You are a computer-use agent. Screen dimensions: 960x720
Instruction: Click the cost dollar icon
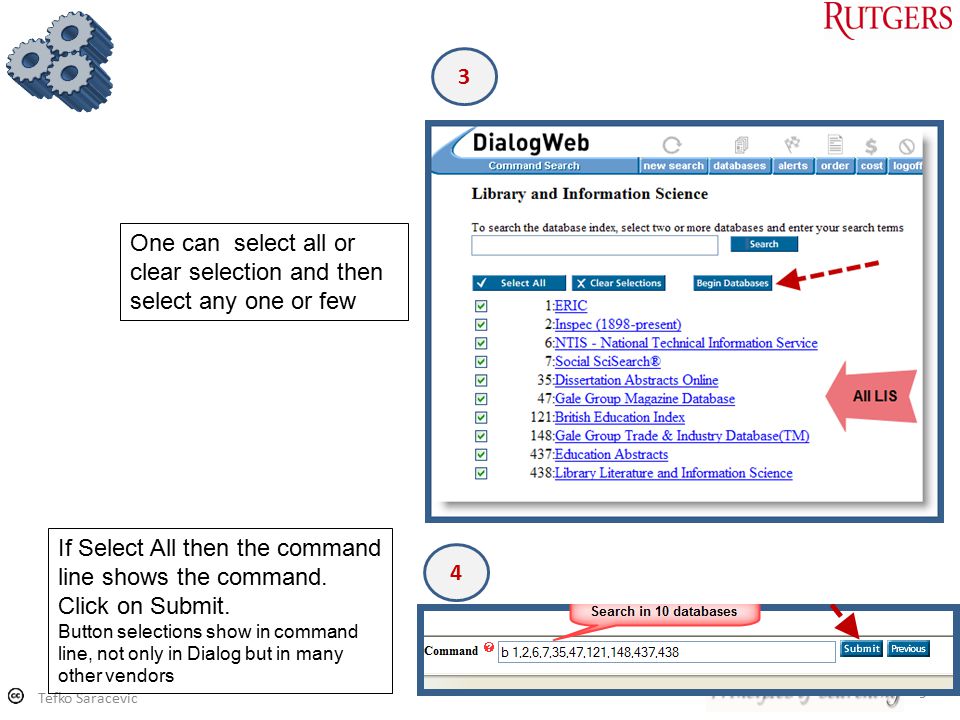[871, 146]
